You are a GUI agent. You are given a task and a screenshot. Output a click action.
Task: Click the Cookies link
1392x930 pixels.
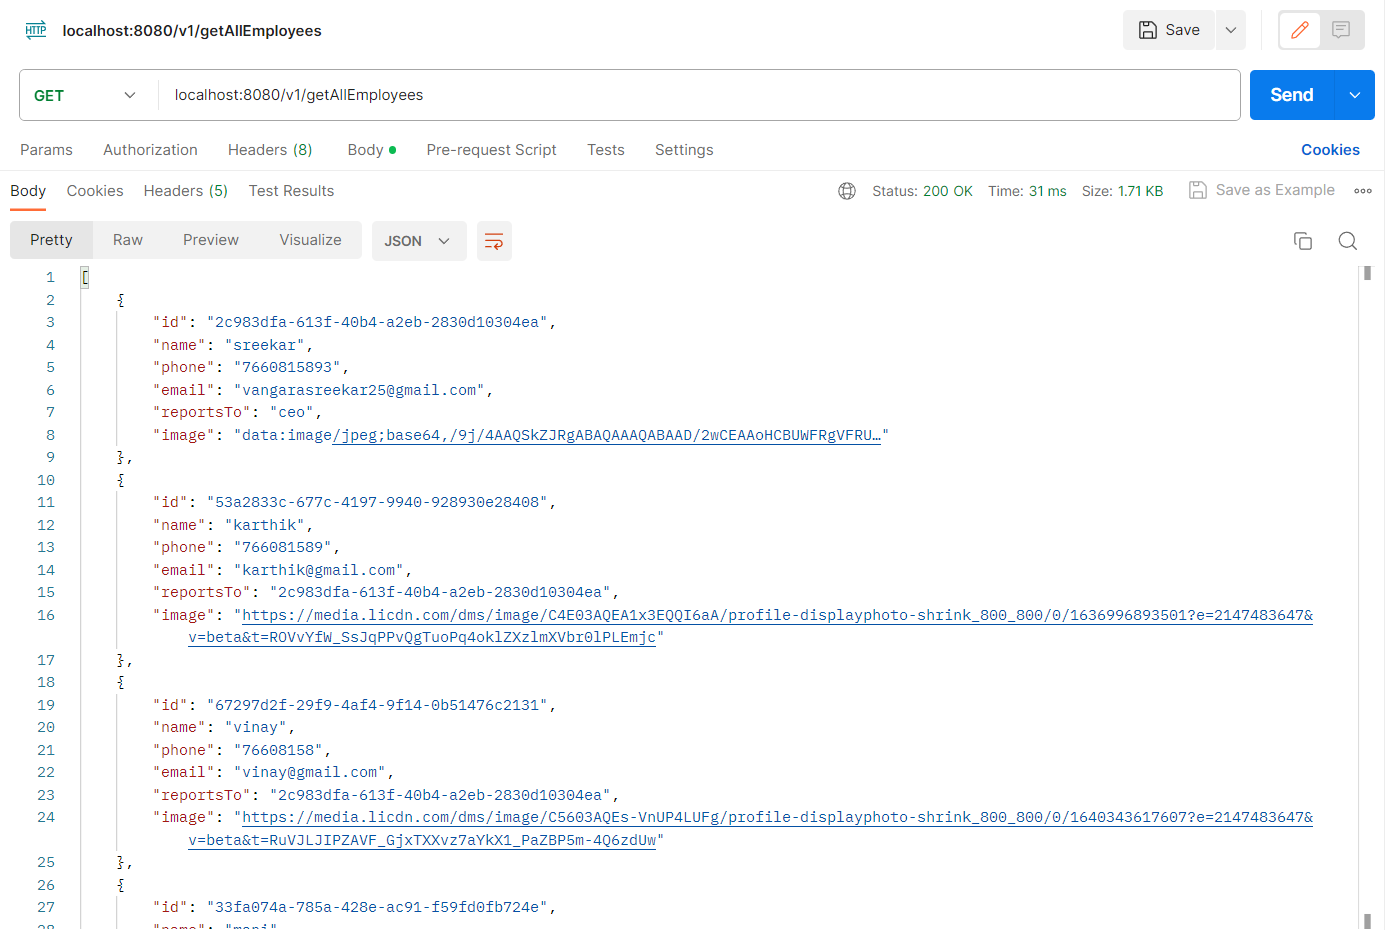1330,149
